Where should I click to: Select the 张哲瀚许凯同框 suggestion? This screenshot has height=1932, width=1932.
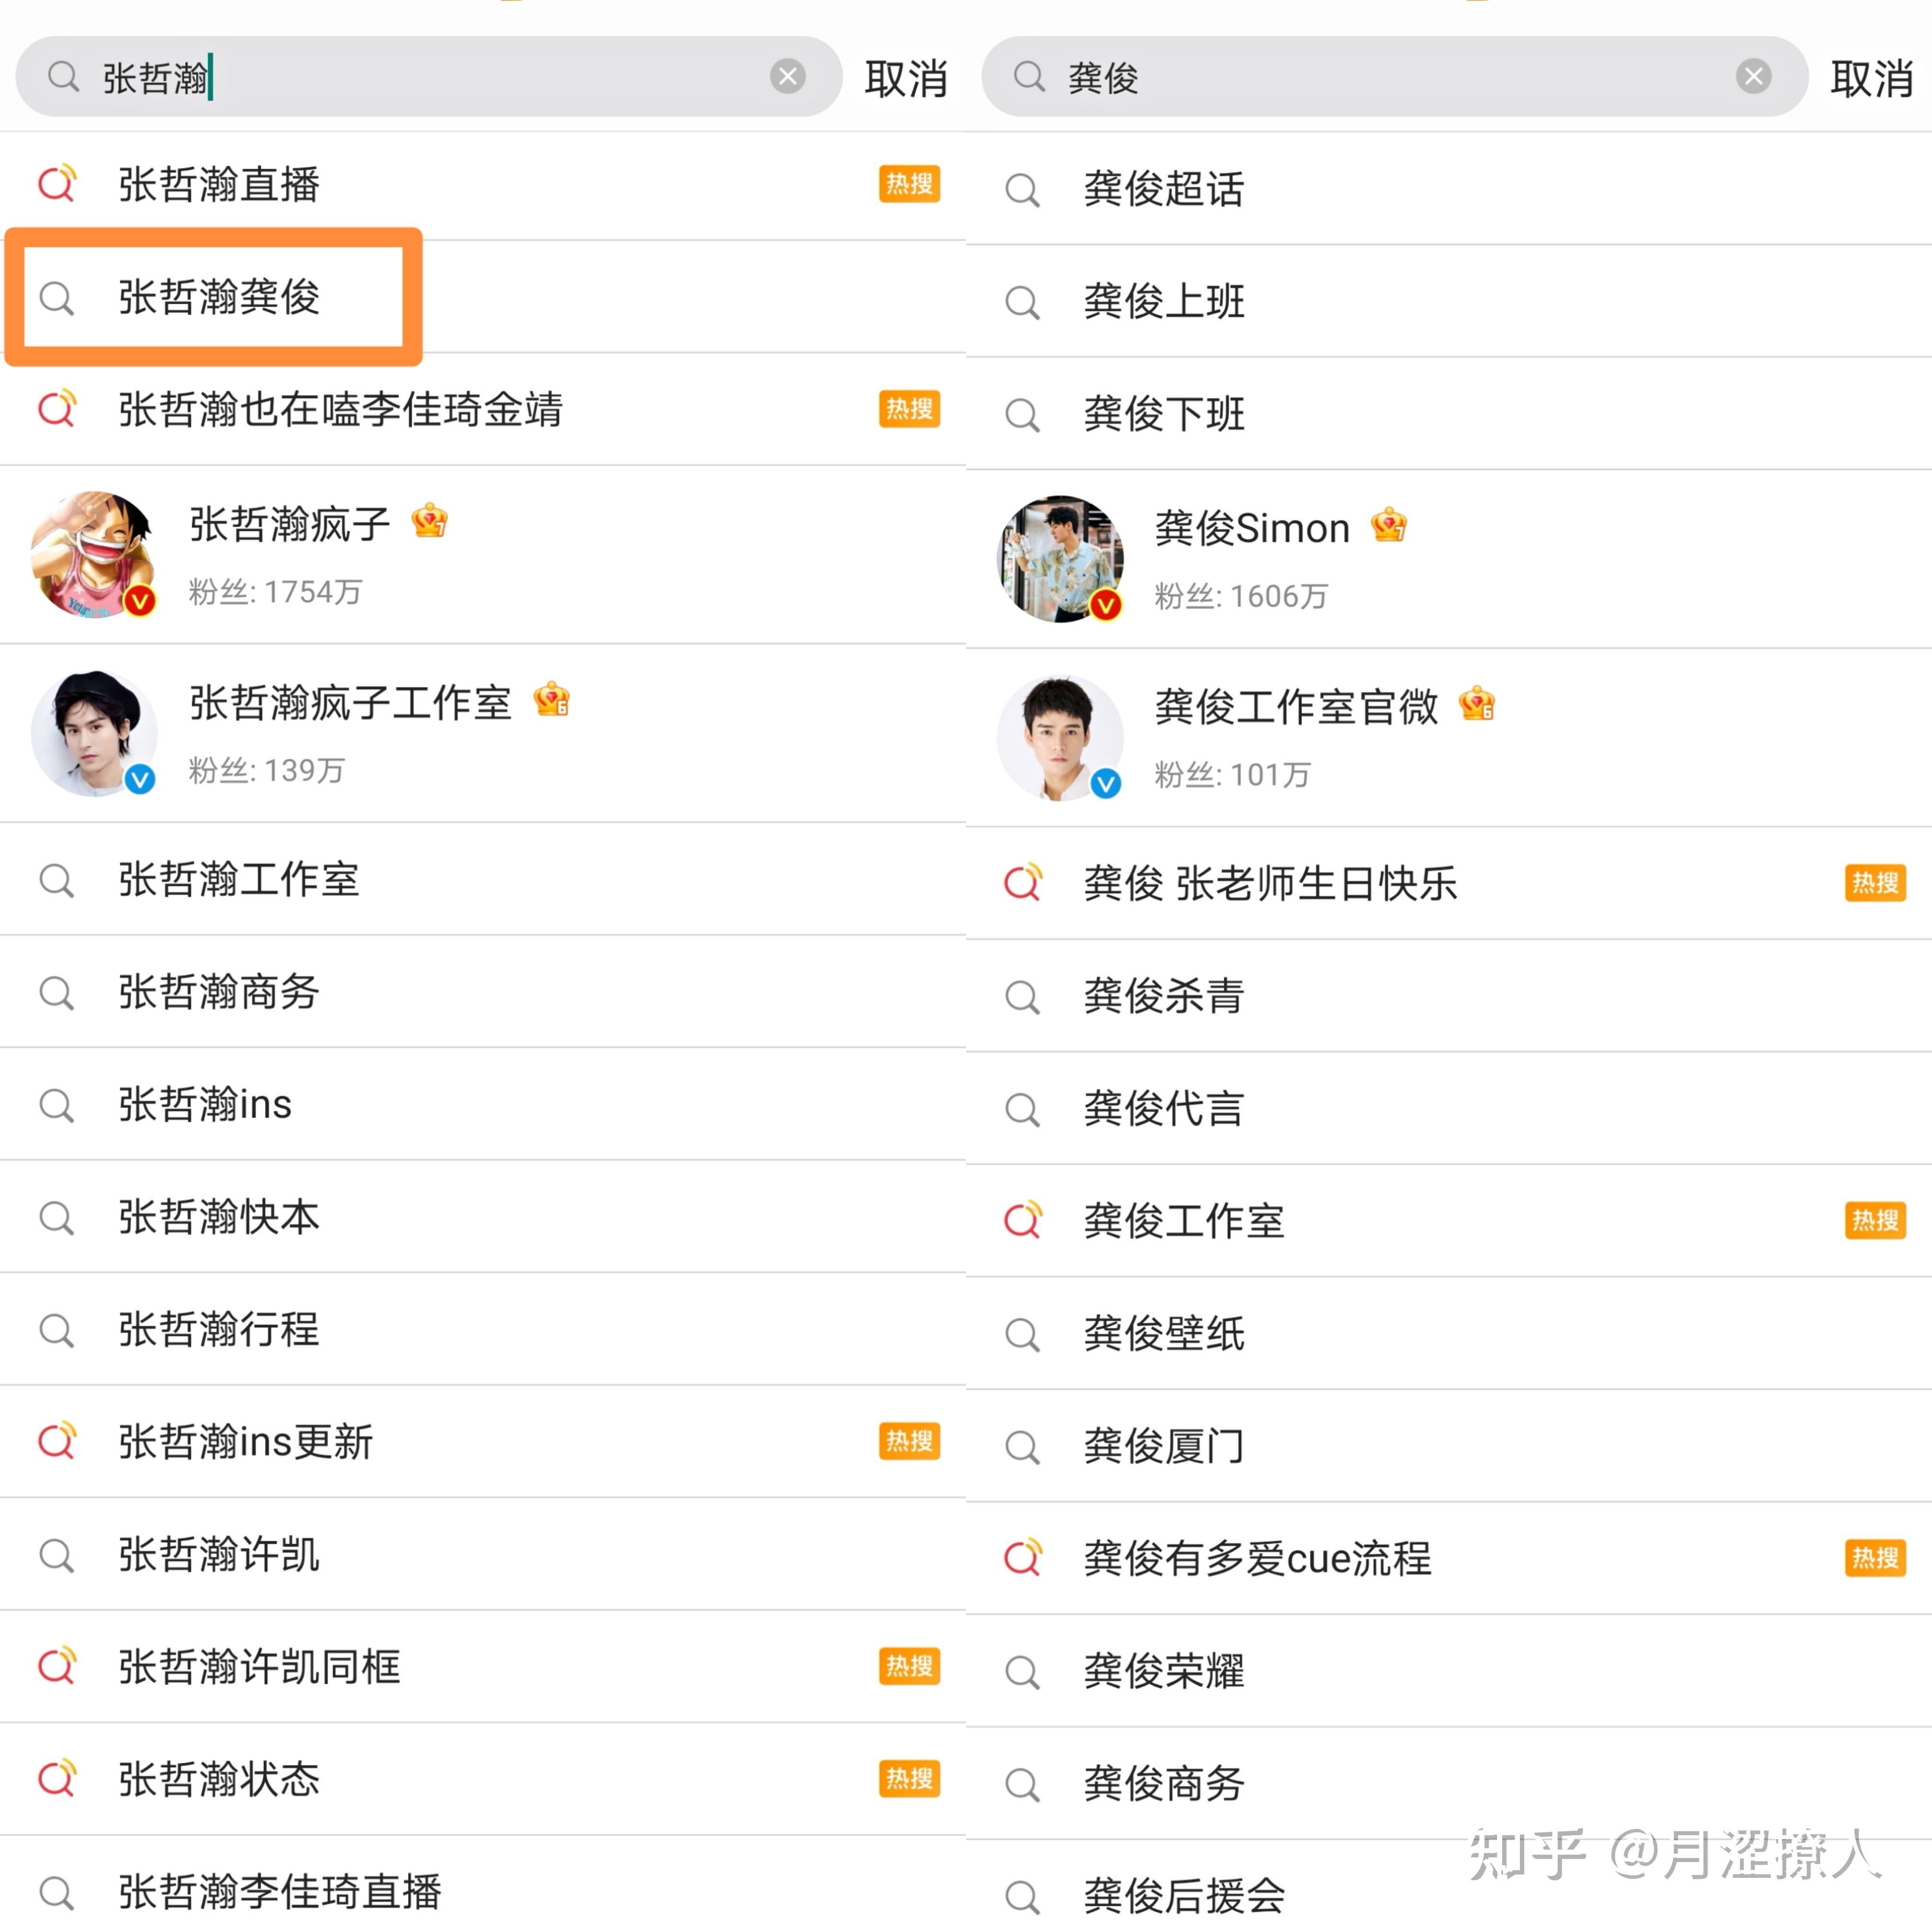point(259,1667)
